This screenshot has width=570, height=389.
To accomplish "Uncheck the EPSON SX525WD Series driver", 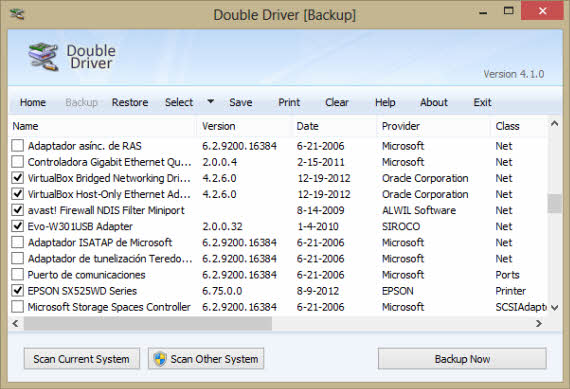I will [17, 290].
